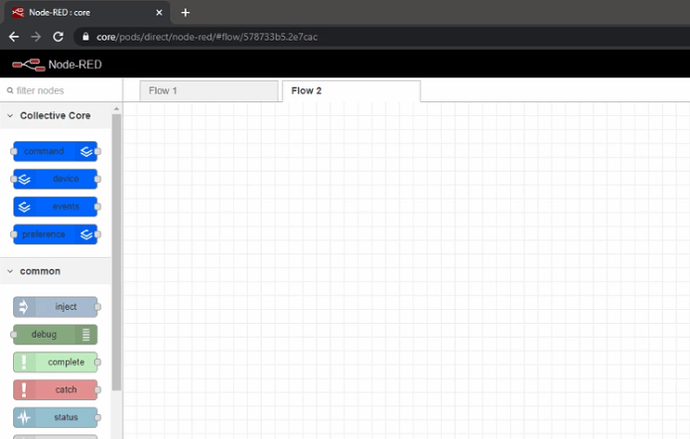Image resolution: width=690 pixels, height=439 pixels.
Task: Switch to the Flow 2 tab
Action: point(351,91)
